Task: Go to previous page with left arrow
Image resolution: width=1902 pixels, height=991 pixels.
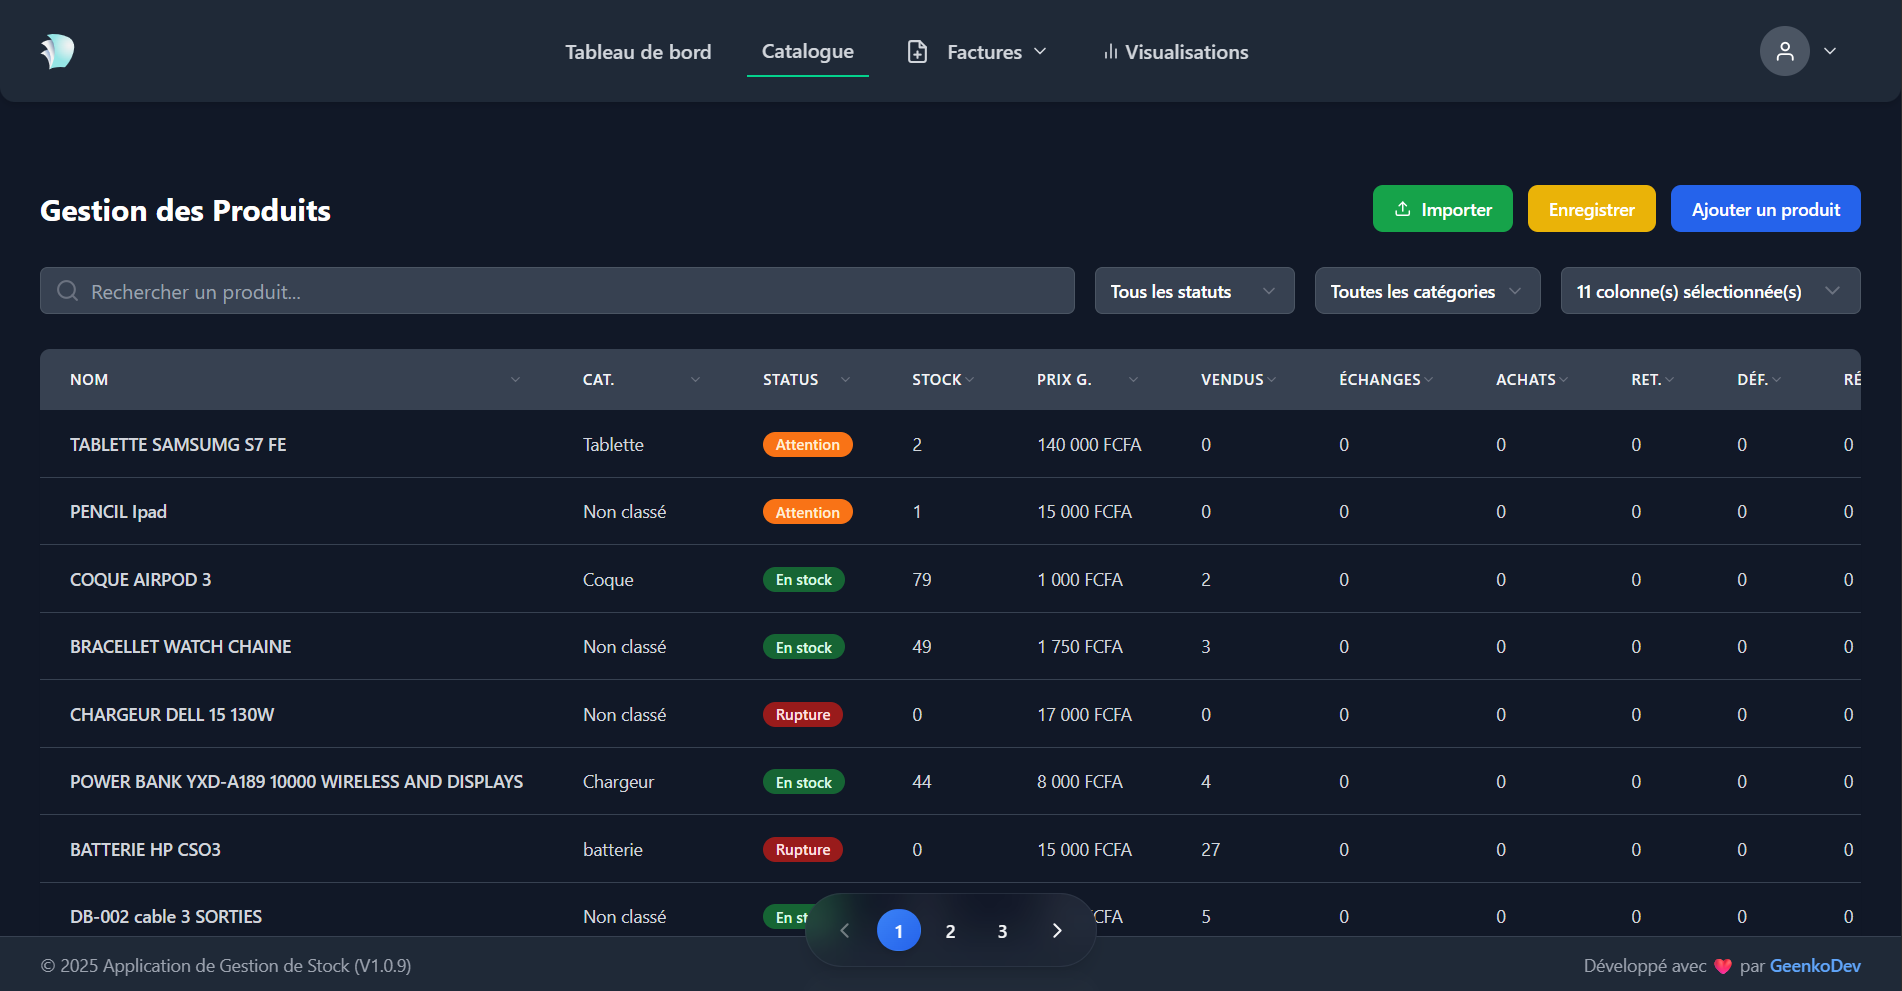Action: pyautogui.click(x=844, y=931)
